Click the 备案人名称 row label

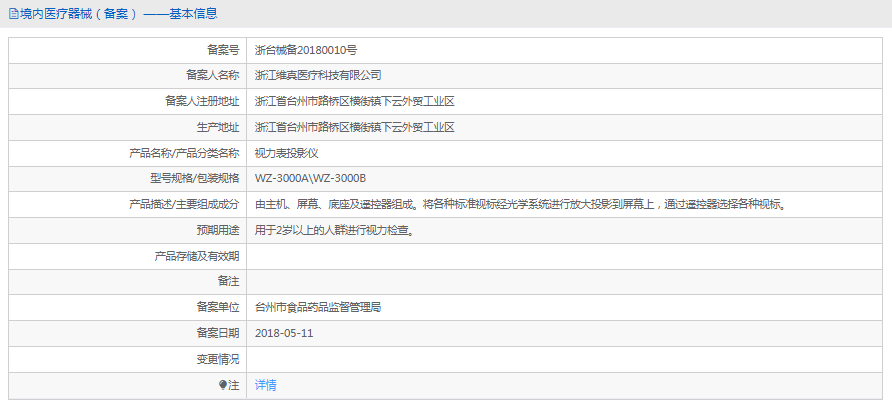click(x=213, y=75)
